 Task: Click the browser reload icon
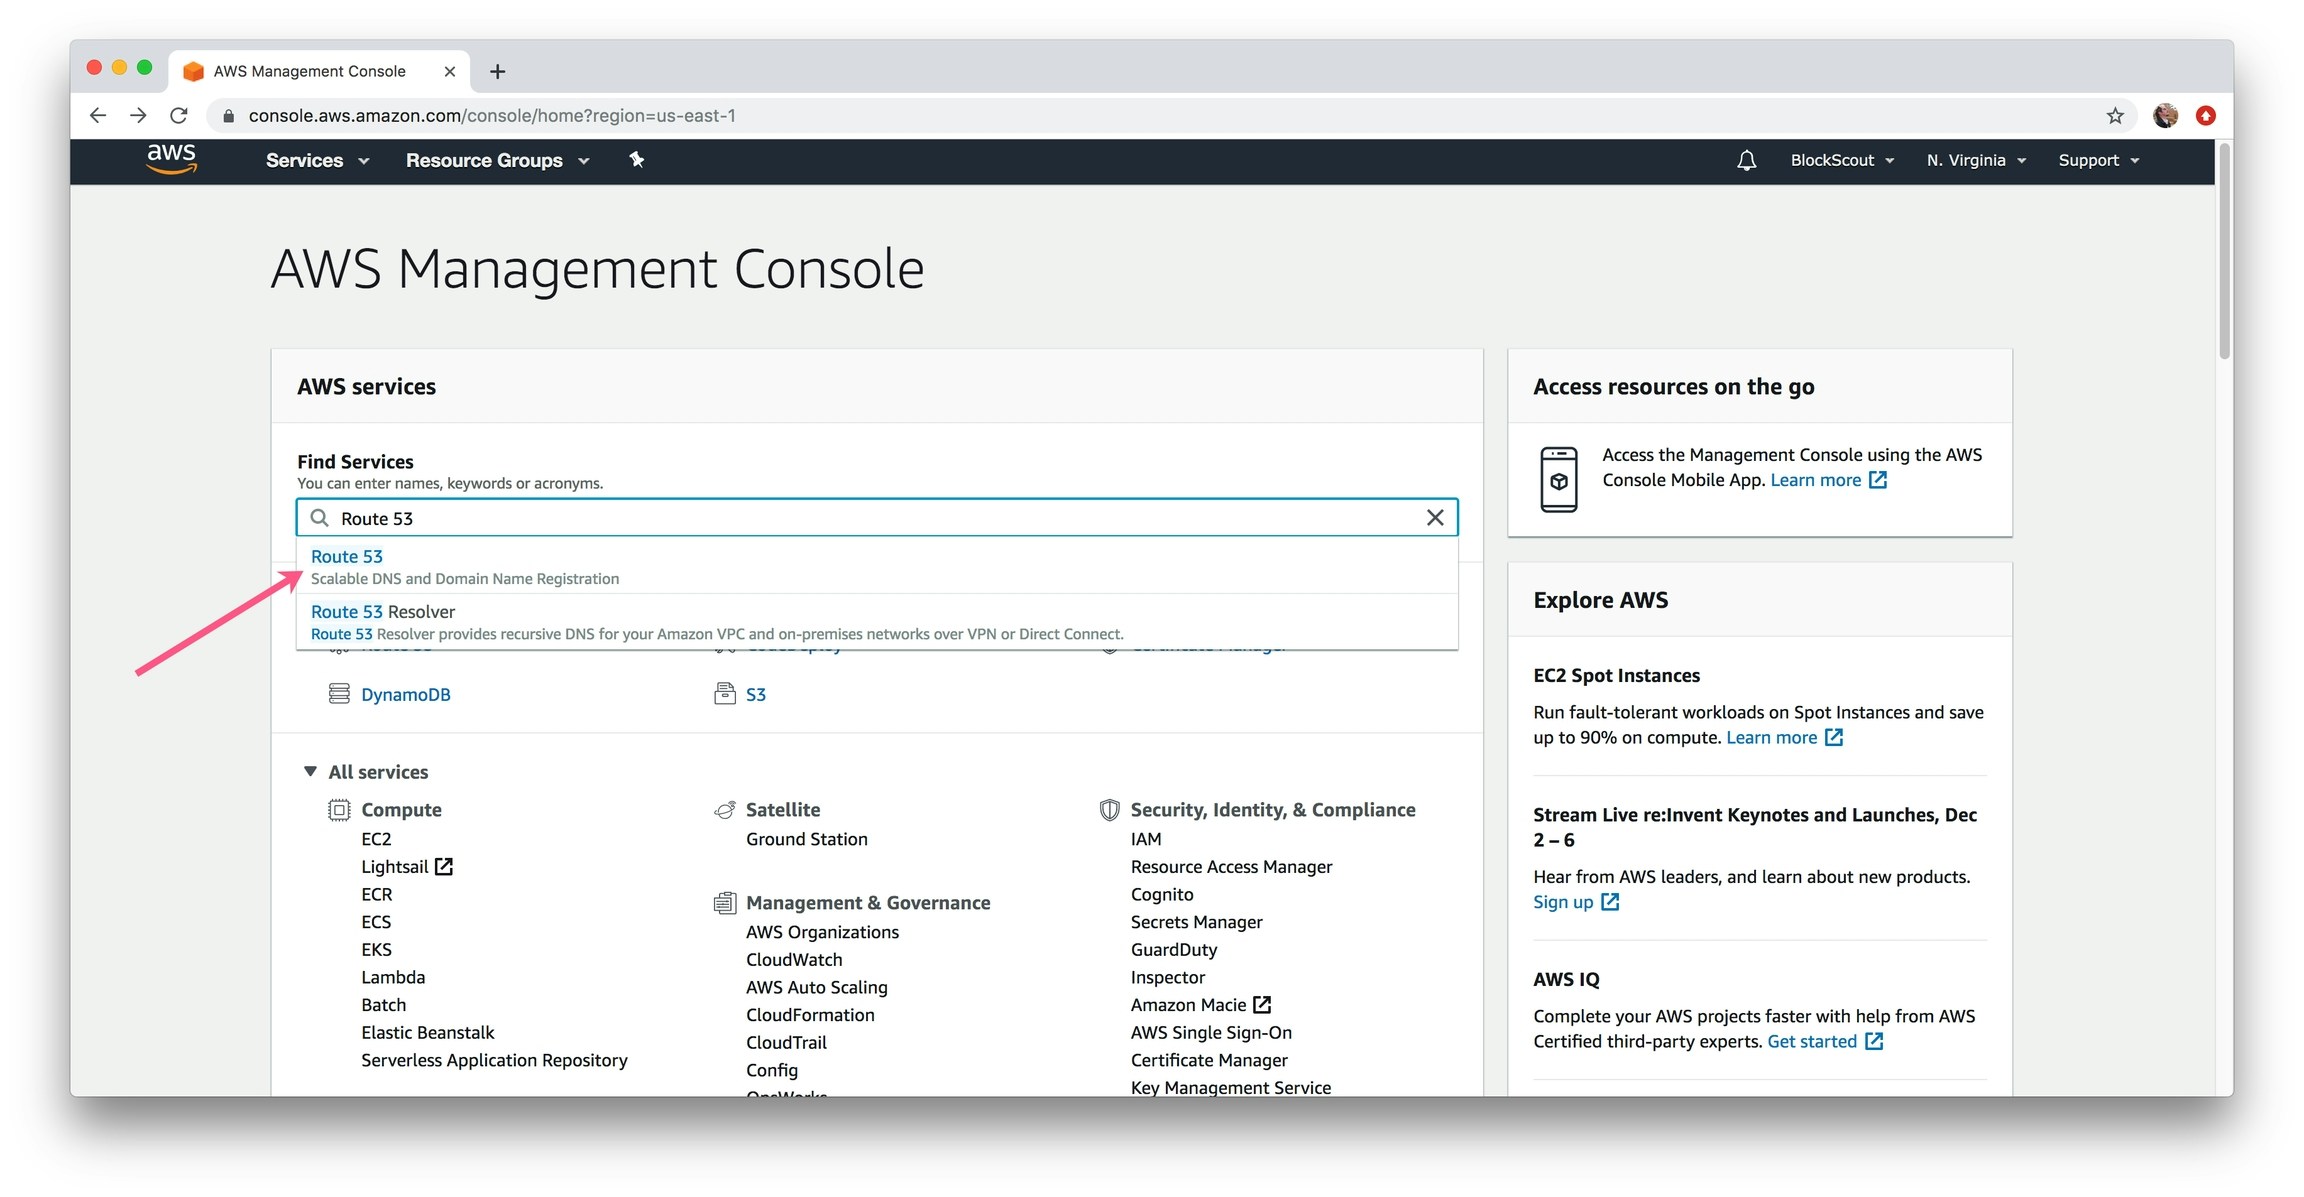tap(179, 116)
